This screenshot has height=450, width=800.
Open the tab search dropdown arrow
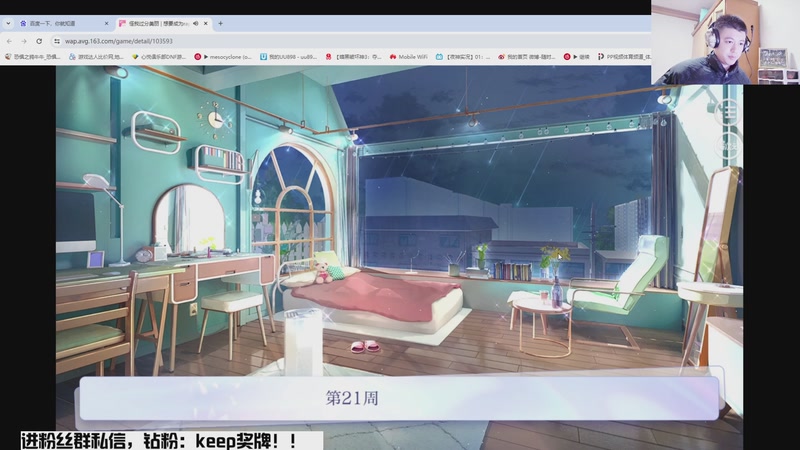tap(8, 23)
